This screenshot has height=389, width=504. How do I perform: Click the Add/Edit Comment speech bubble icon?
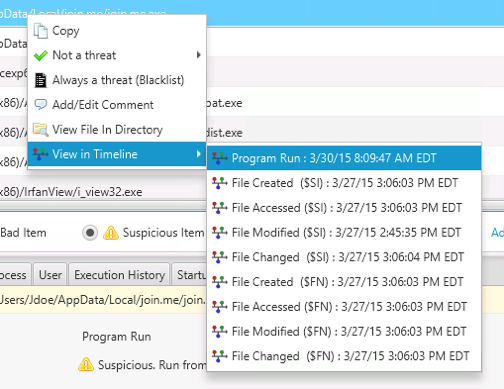(41, 105)
